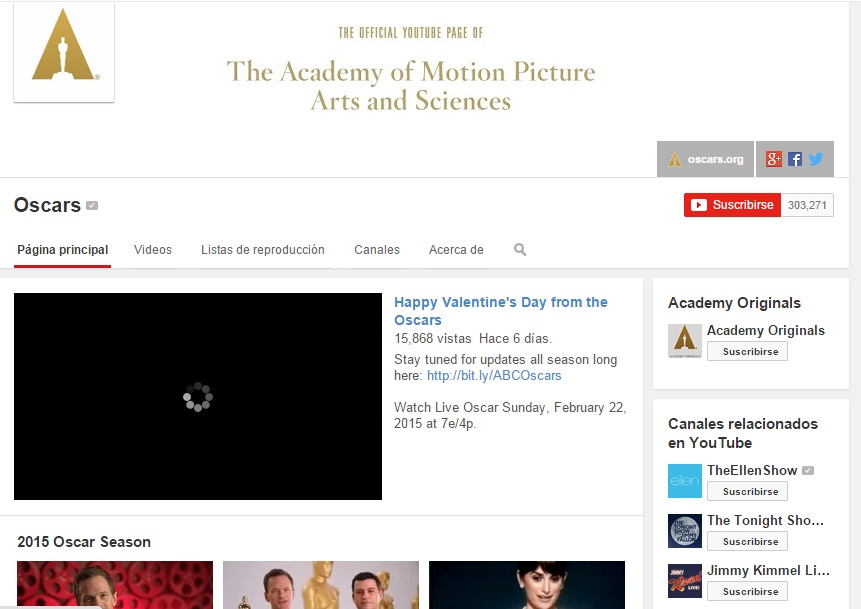Click the 15,868 vistas view count
861x609 pixels.
click(x=433, y=339)
